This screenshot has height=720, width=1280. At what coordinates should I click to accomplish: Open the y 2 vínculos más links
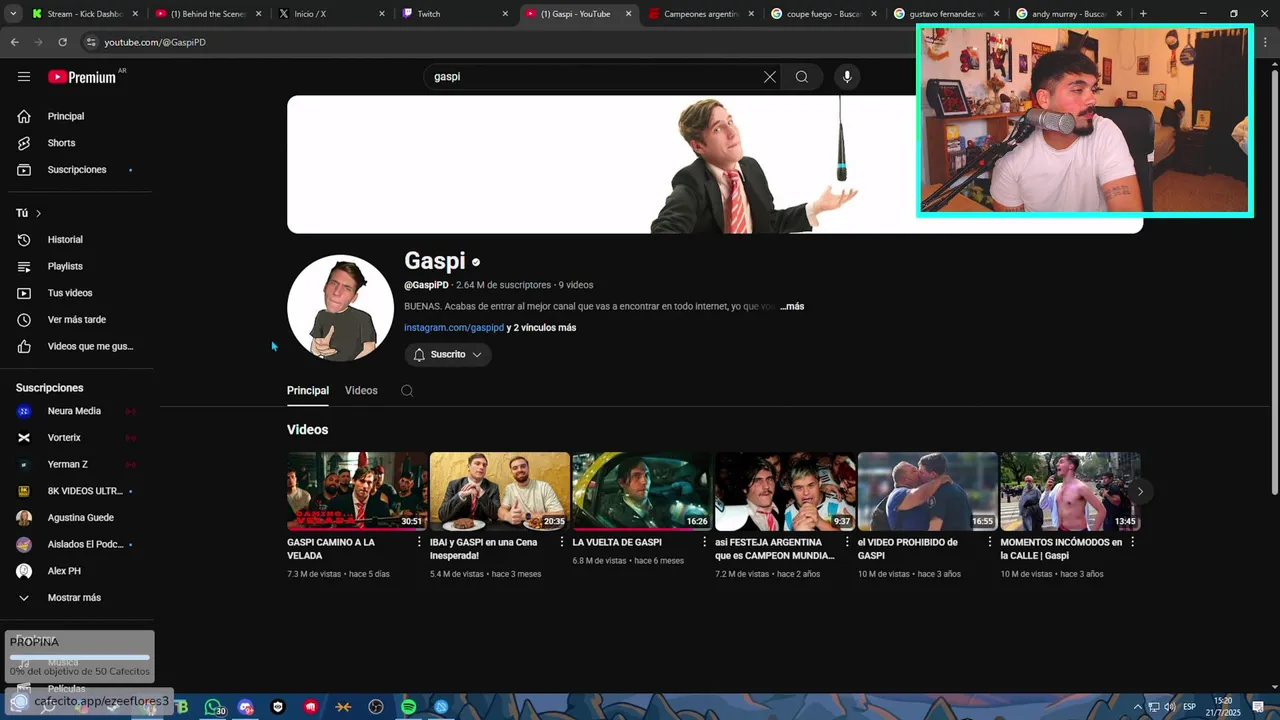coord(541,328)
